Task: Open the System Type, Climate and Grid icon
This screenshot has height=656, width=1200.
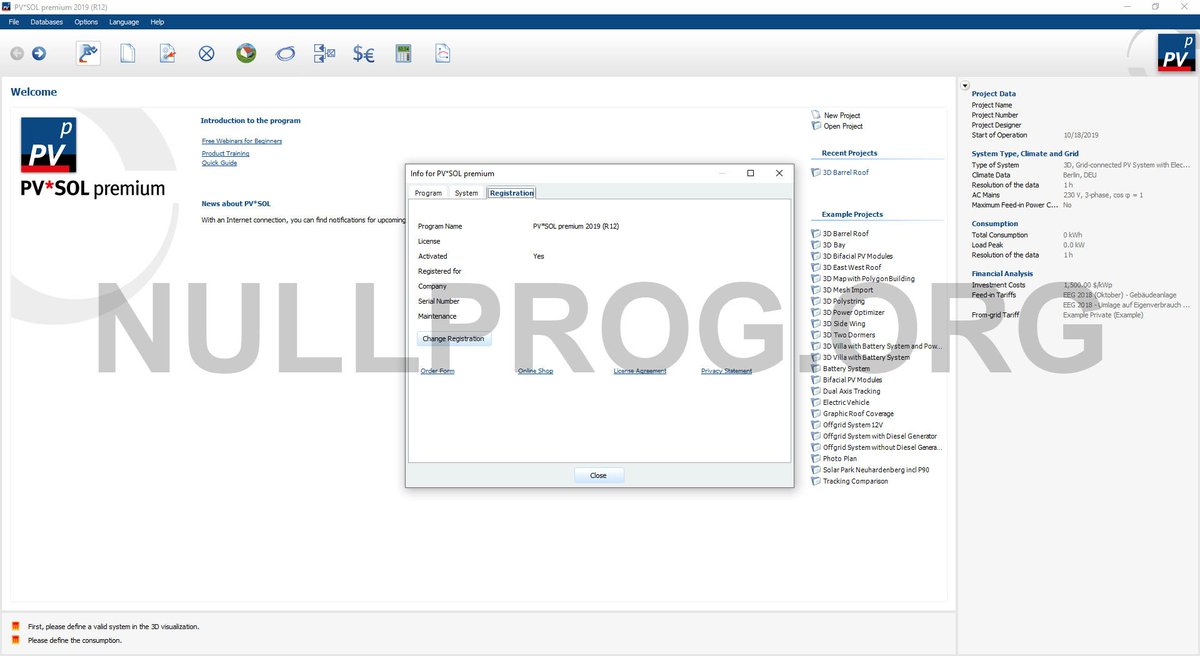Action: (x=167, y=54)
